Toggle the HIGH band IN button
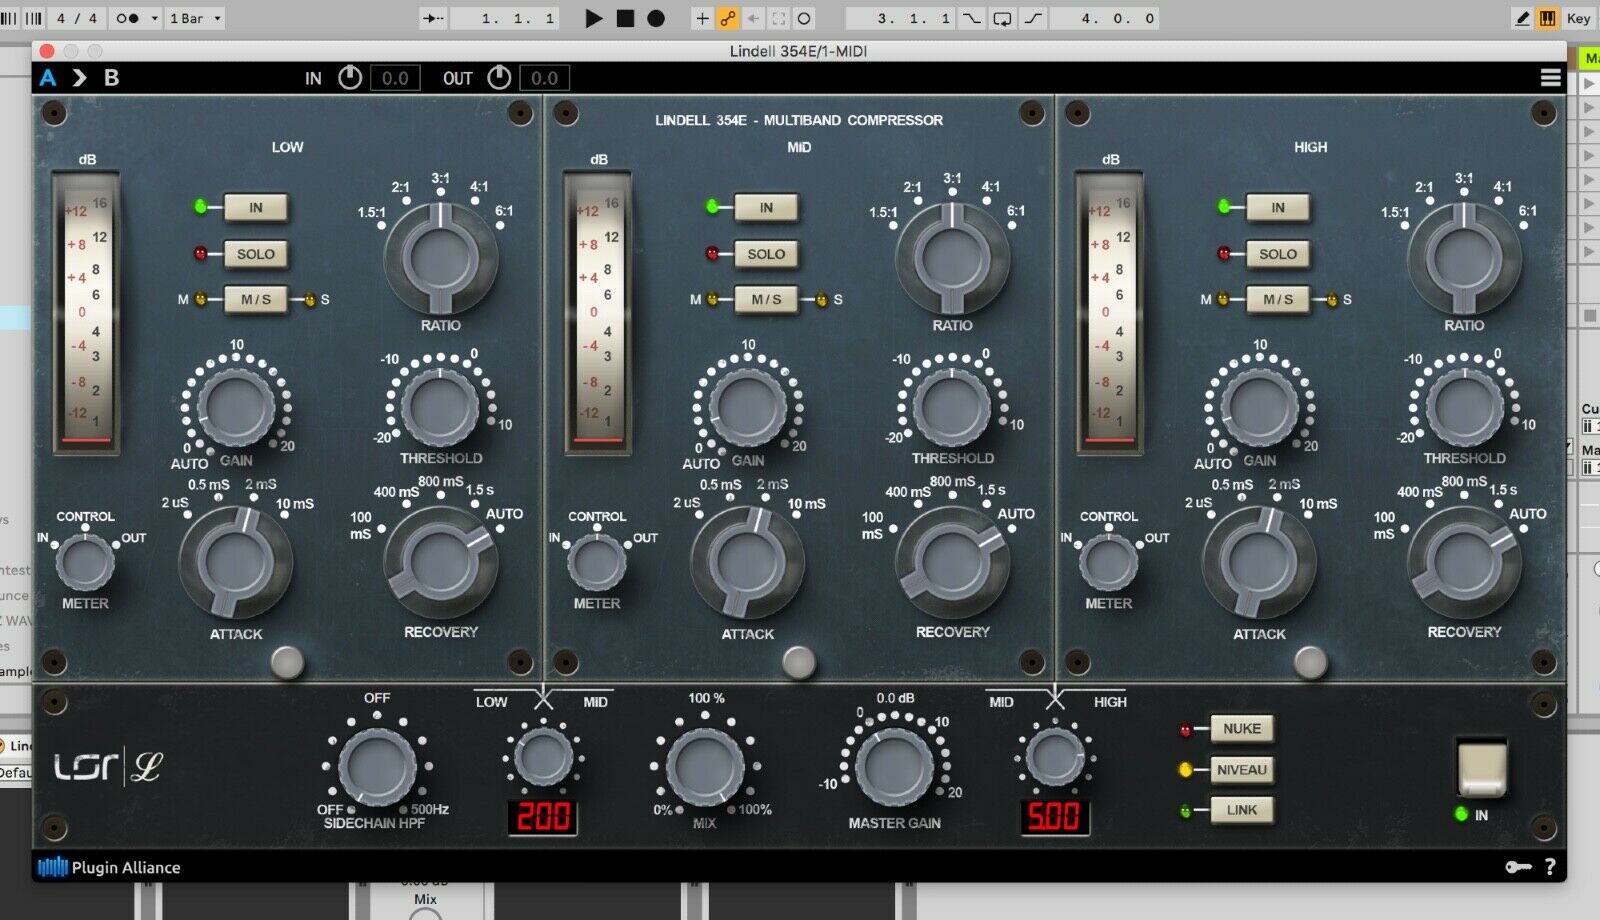Screen dimensions: 1600x920 [1278, 207]
